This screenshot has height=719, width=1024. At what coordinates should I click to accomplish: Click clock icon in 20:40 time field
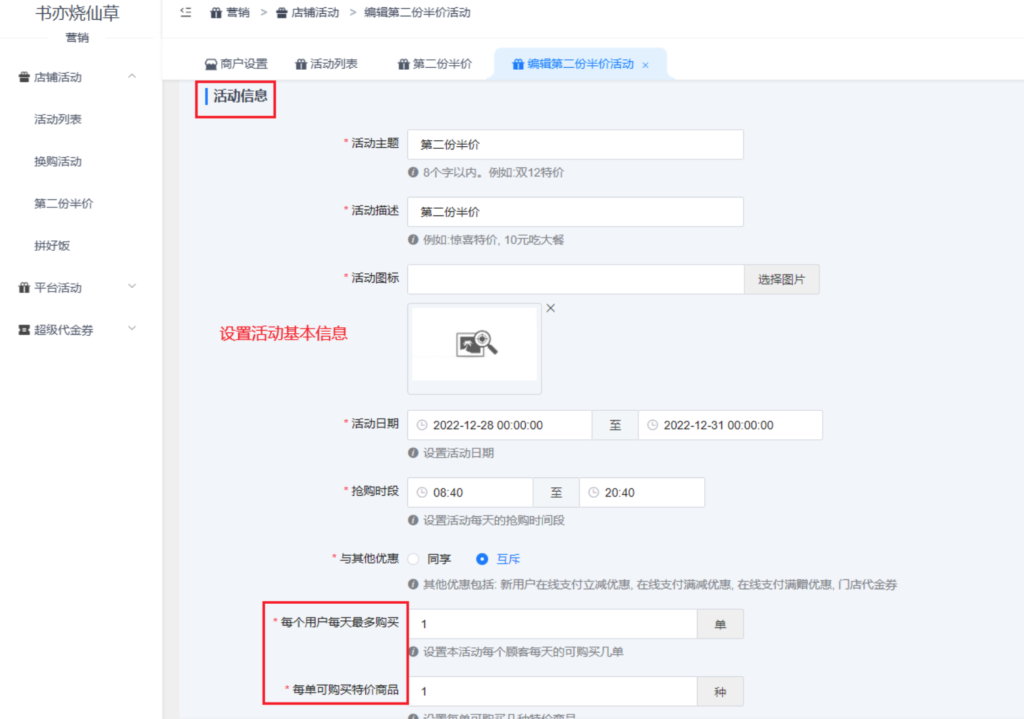594,492
